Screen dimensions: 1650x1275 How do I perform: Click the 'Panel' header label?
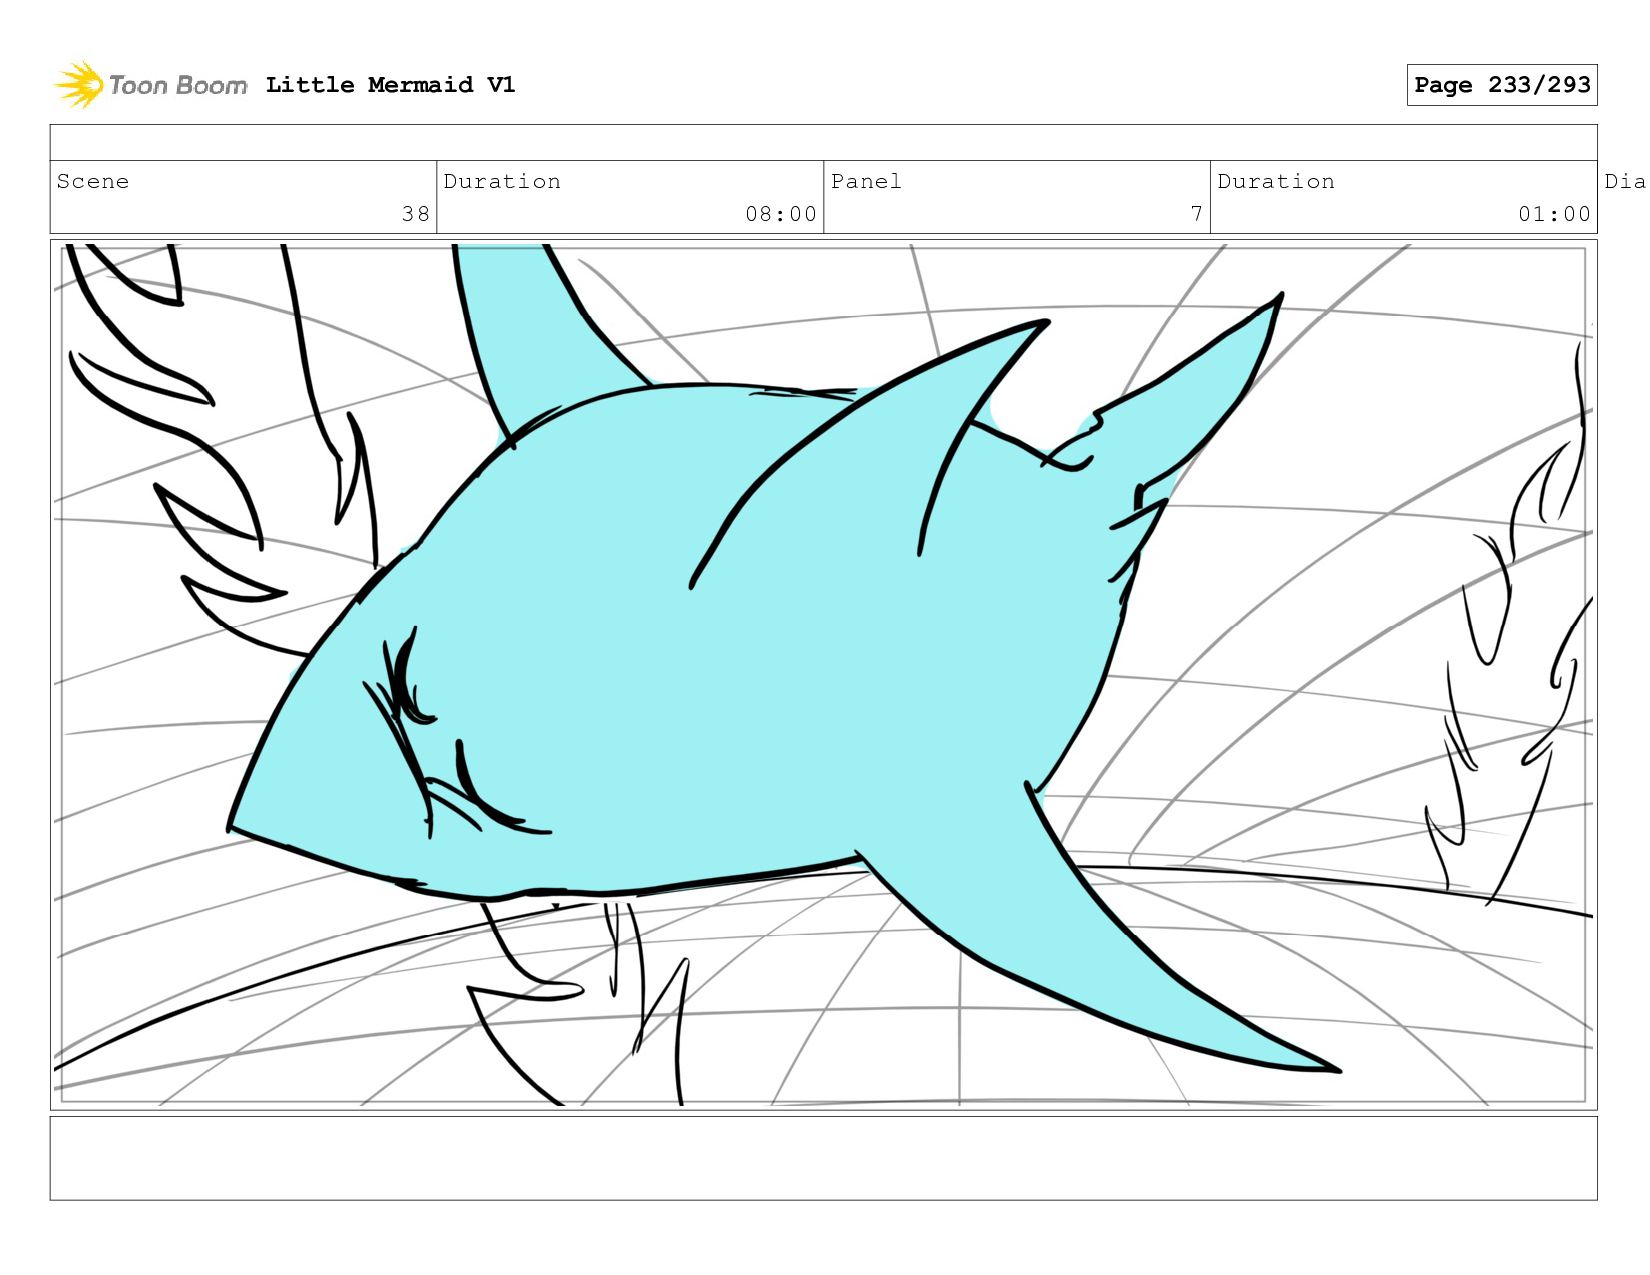coord(866,181)
